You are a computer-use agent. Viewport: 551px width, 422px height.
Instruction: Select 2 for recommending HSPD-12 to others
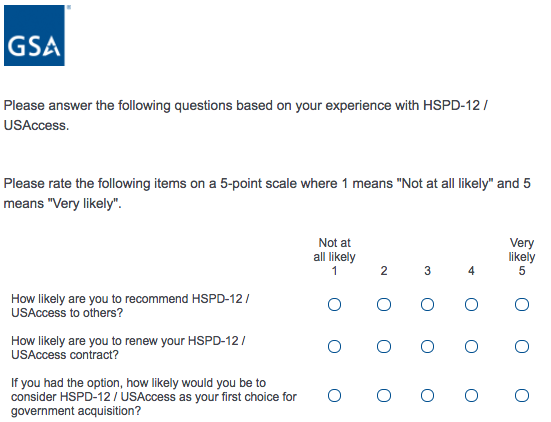click(x=384, y=304)
